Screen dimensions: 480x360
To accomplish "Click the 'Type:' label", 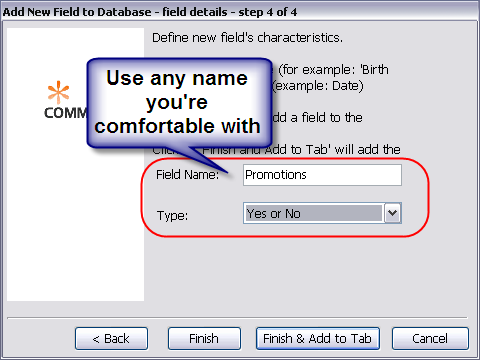I will [172, 215].
